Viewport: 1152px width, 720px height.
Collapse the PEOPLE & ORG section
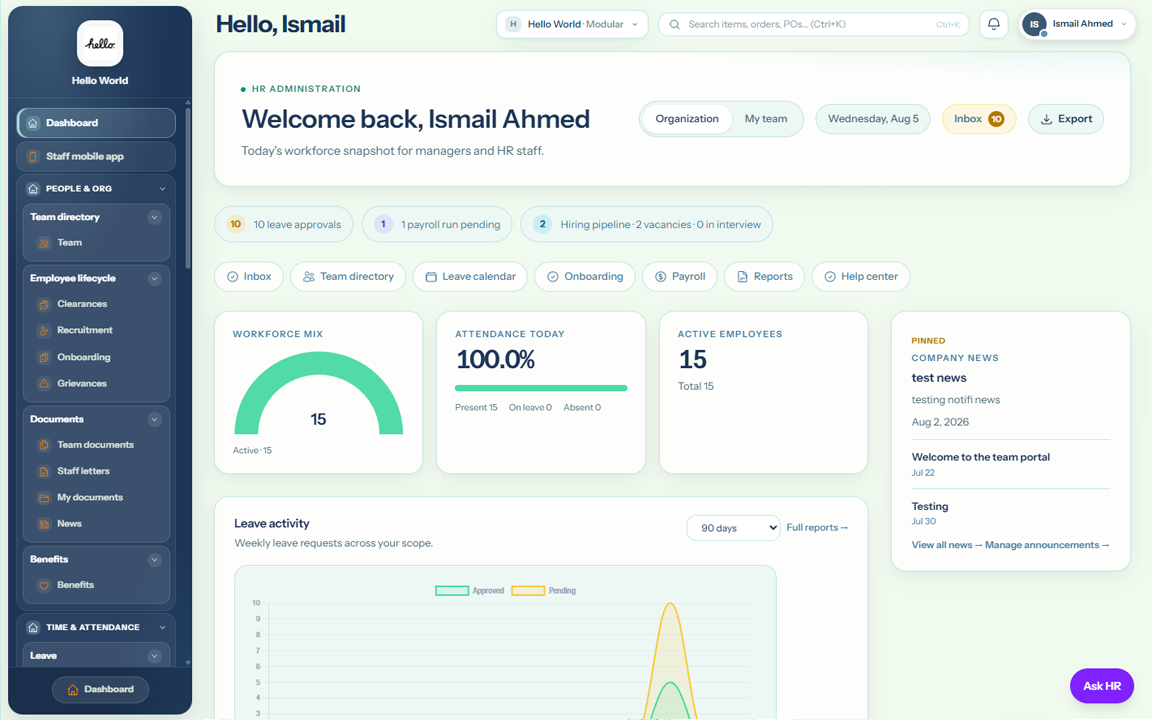(x=162, y=189)
